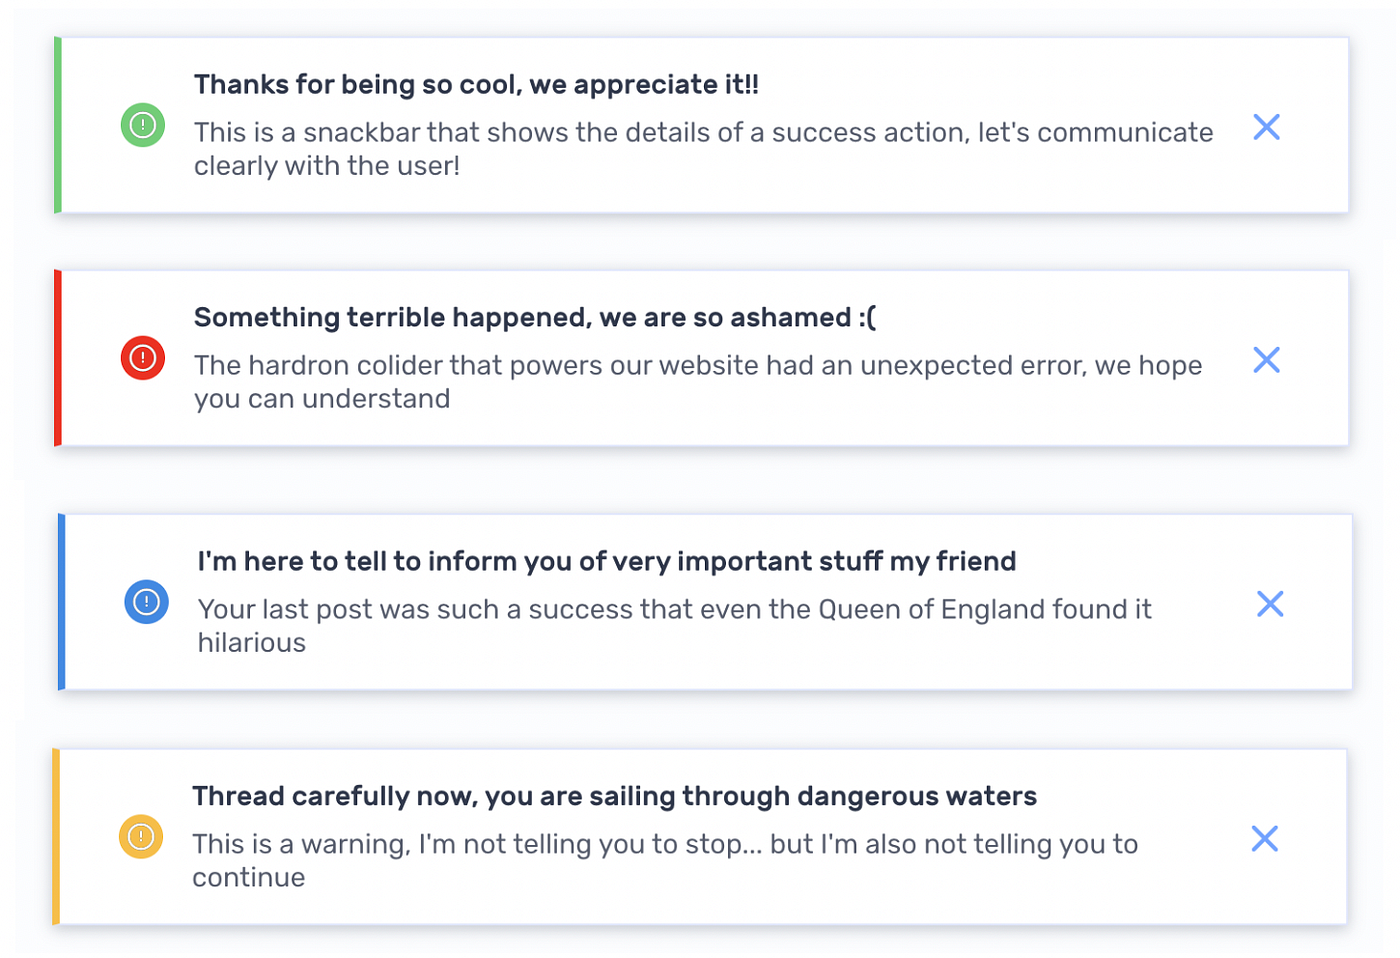
Task: Click the green accent bar on the success snackbar
Action: (x=58, y=125)
